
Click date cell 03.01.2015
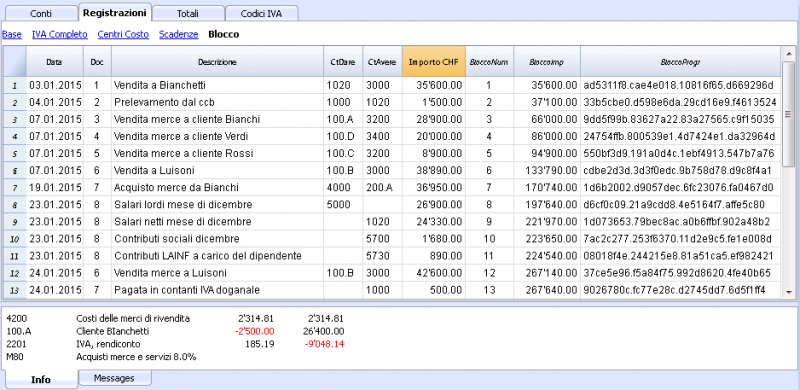(54, 85)
